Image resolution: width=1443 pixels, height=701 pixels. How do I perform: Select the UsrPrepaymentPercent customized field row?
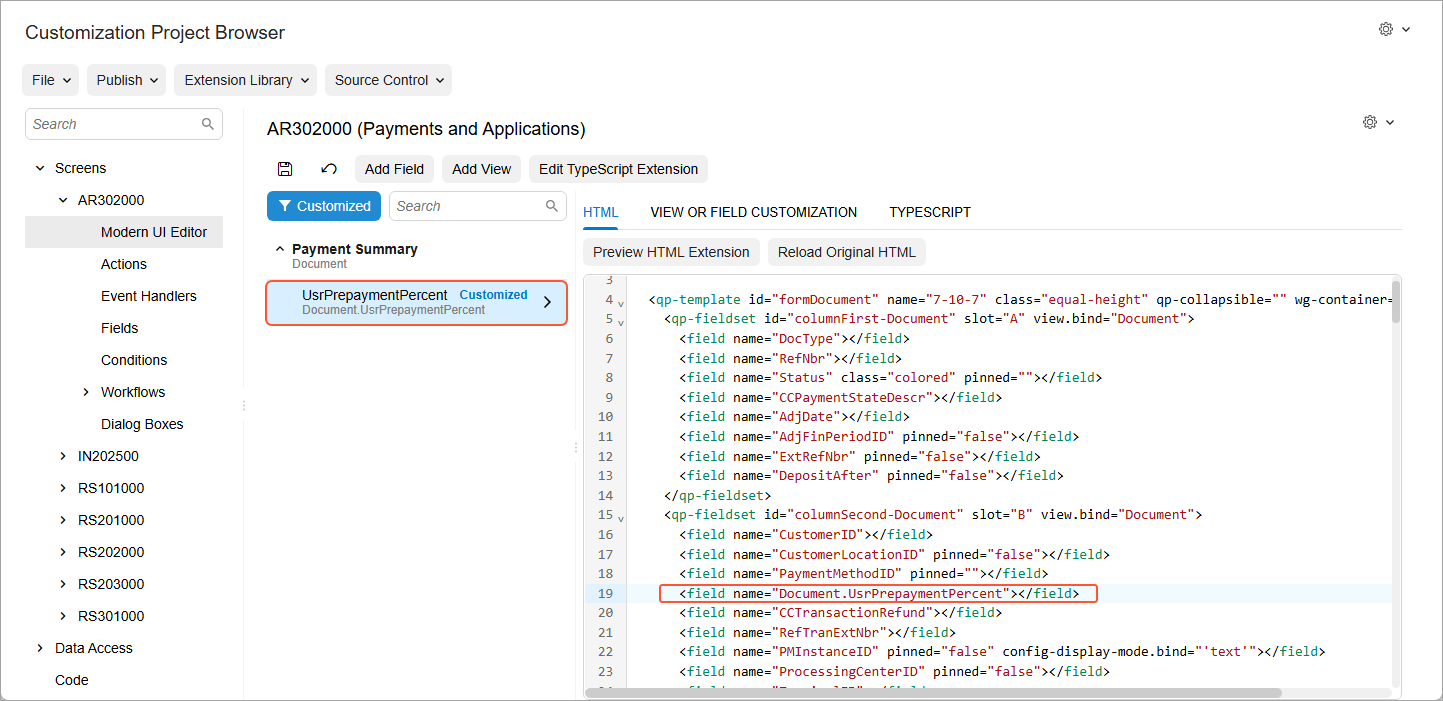click(x=416, y=302)
